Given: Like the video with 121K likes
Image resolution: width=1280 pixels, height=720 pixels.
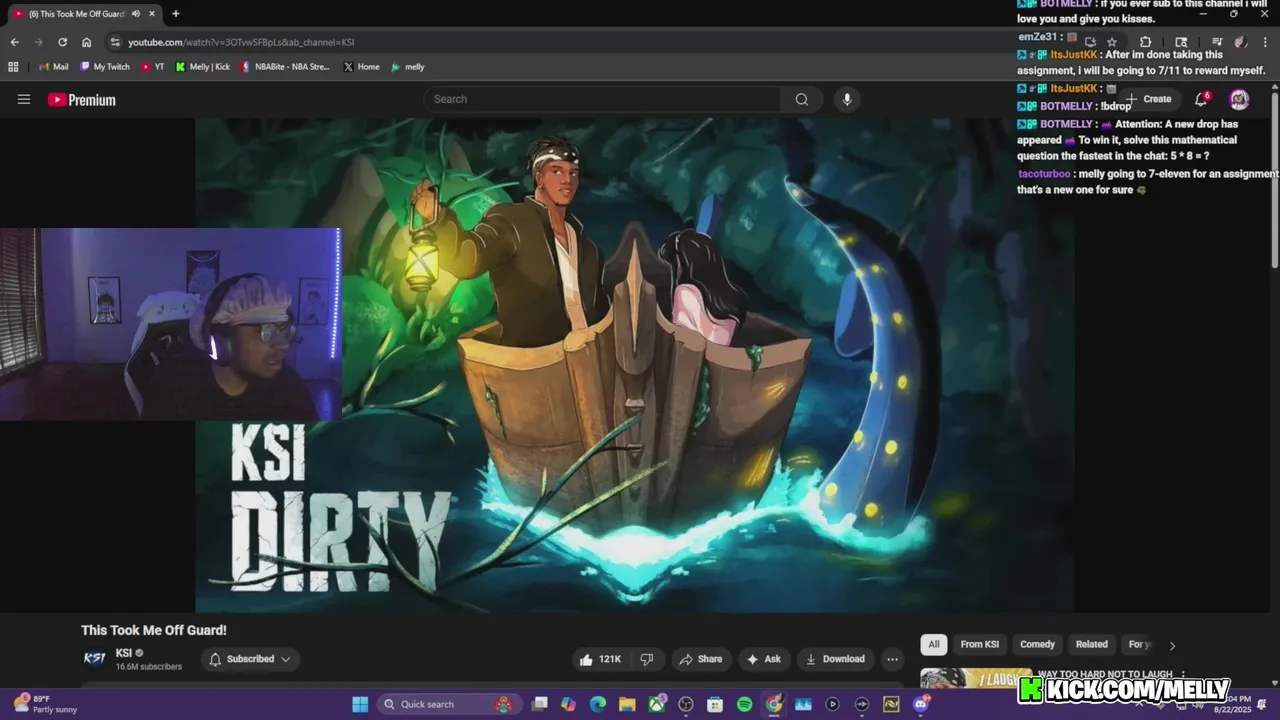Looking at the screenshot, I should 600,659.
